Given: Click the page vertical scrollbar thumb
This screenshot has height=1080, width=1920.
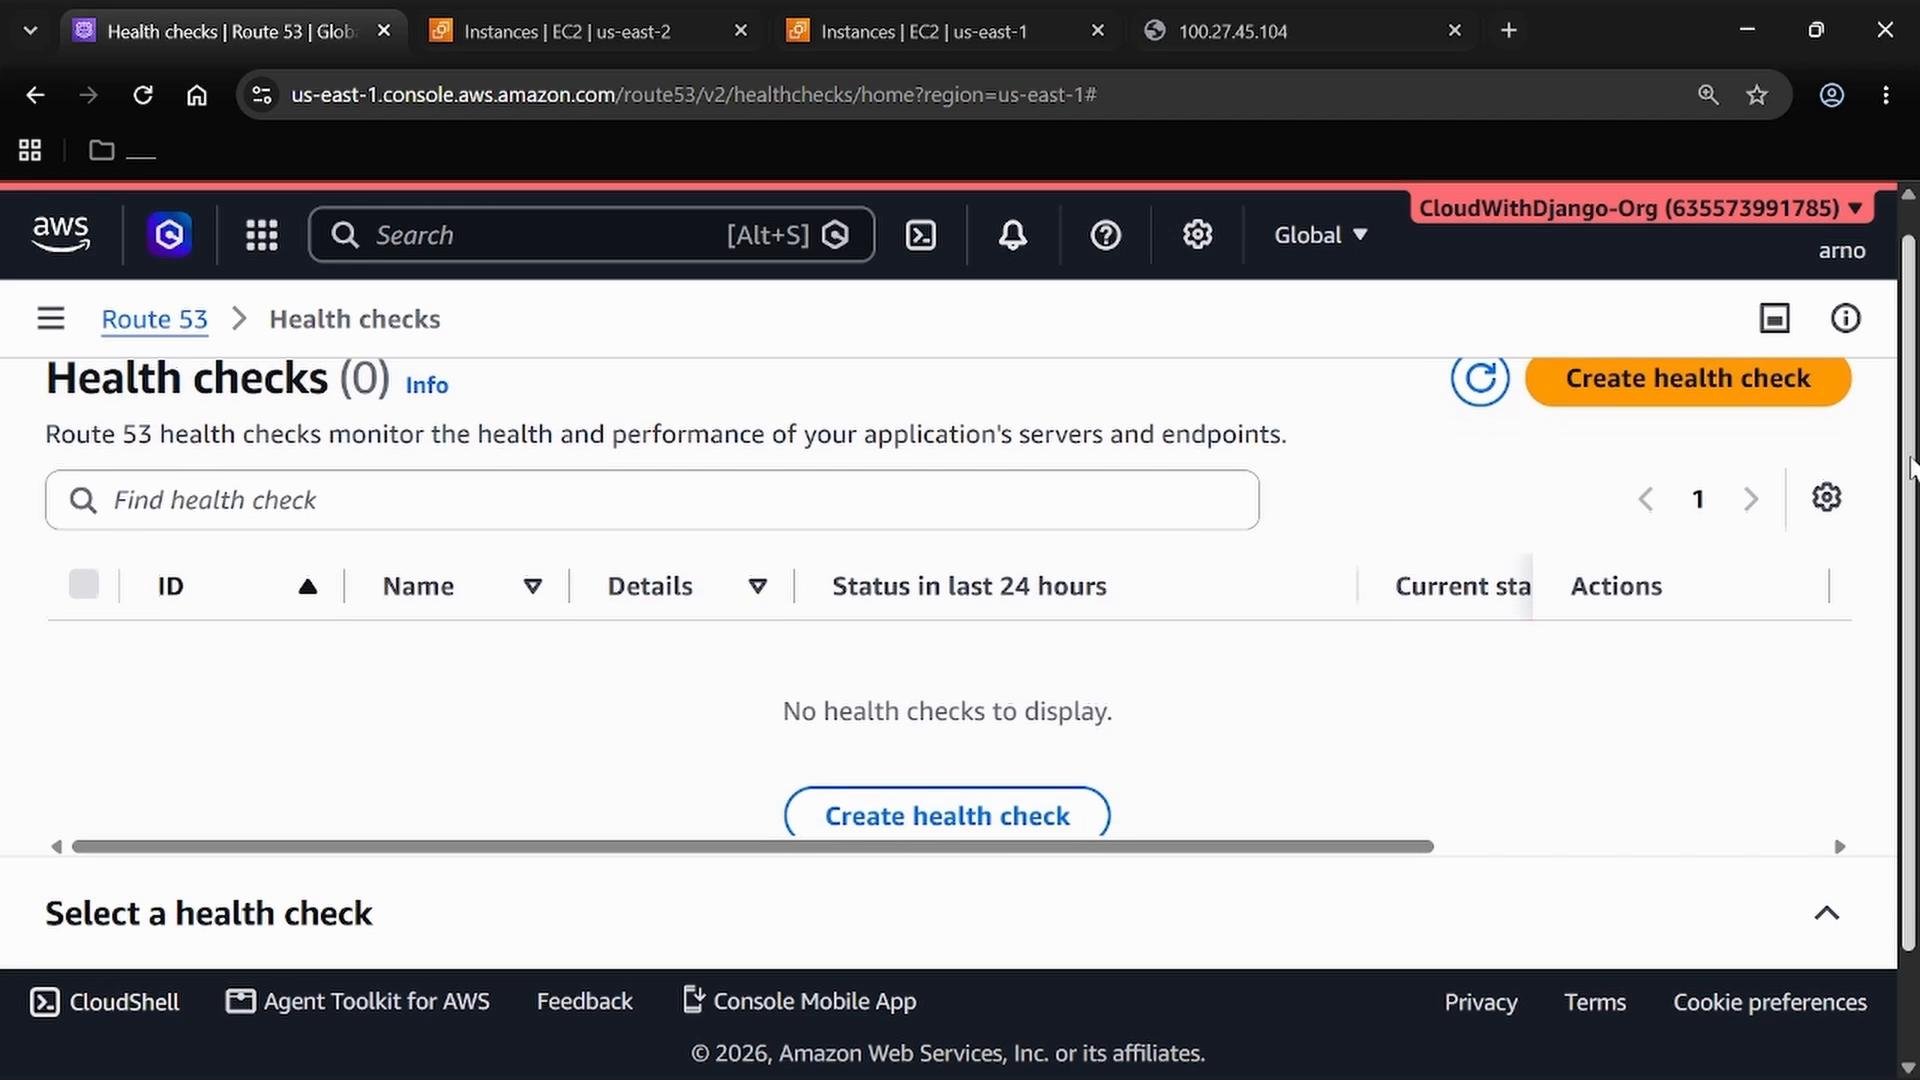Looking at the screenshot, I should (x=1908, y=592).
